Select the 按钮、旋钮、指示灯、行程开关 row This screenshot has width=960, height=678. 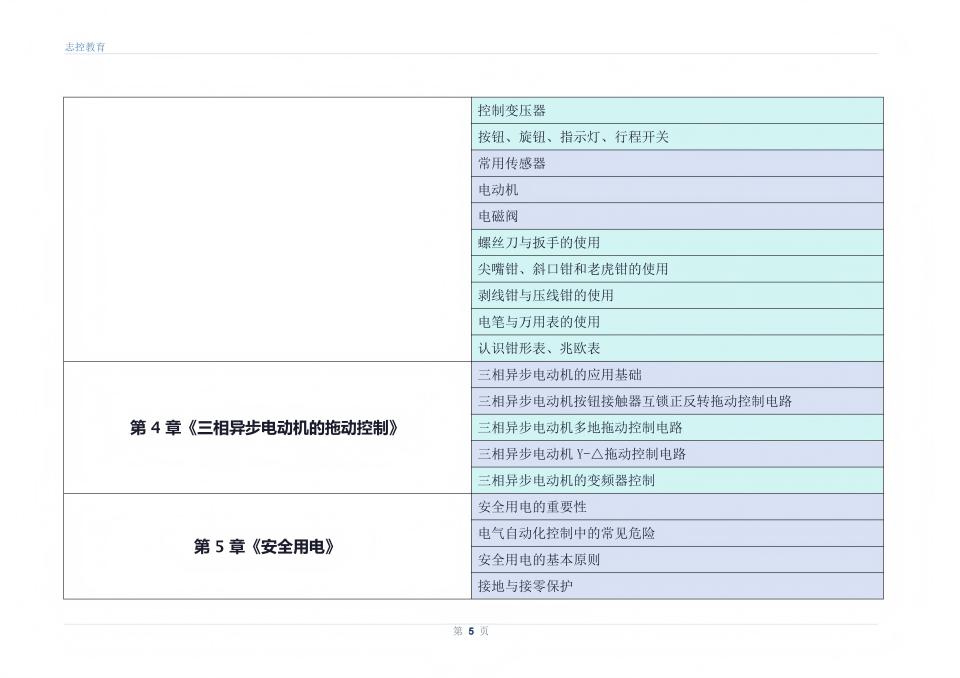tap(677, 137)
